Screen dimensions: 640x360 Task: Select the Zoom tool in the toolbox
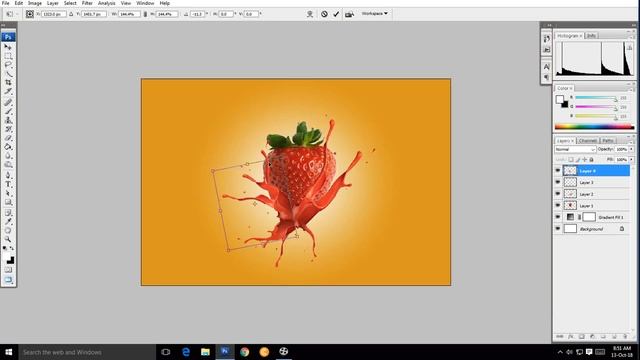pos(8,239)
